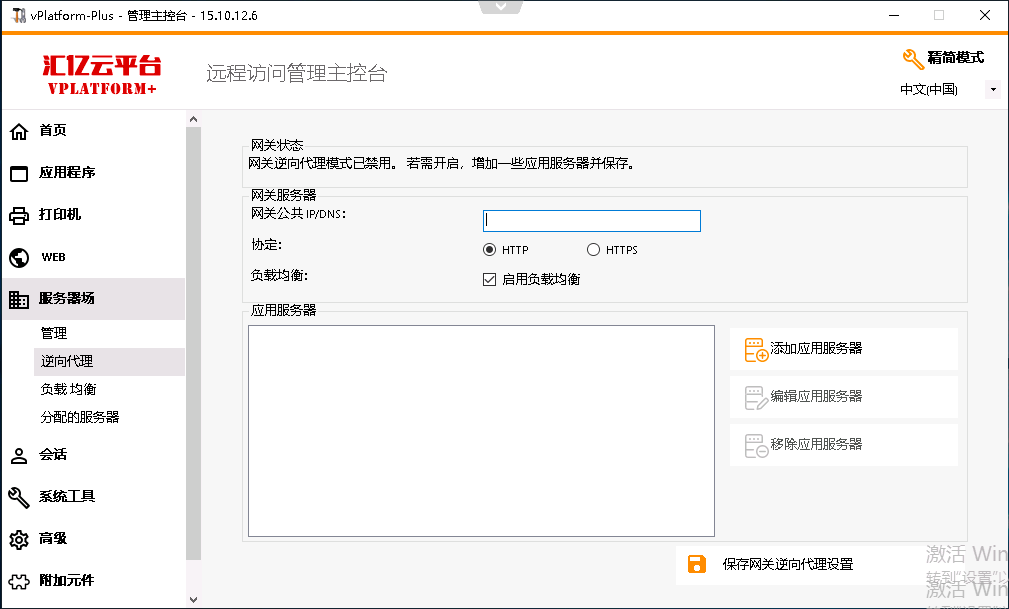Click the person icon for 会话
Image resolution: width=1009 pixels, height=609 pixels.
(x=19, y=455)
